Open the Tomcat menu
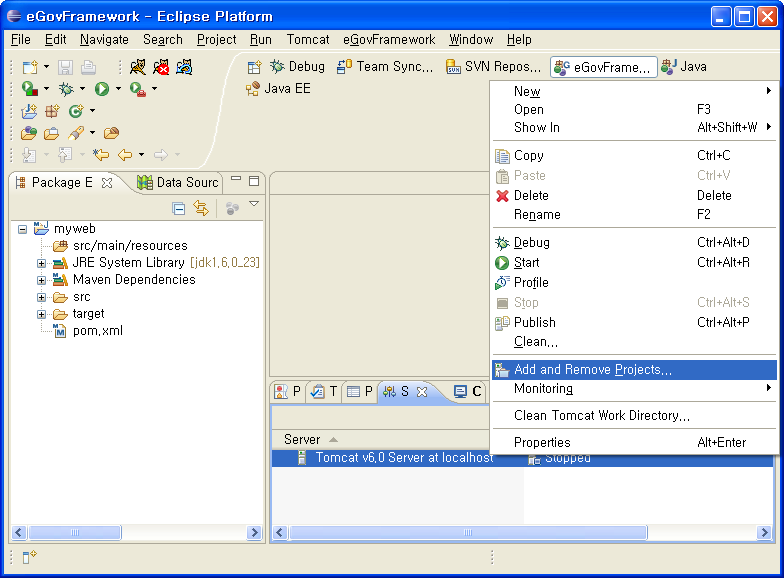 [308, 40]
